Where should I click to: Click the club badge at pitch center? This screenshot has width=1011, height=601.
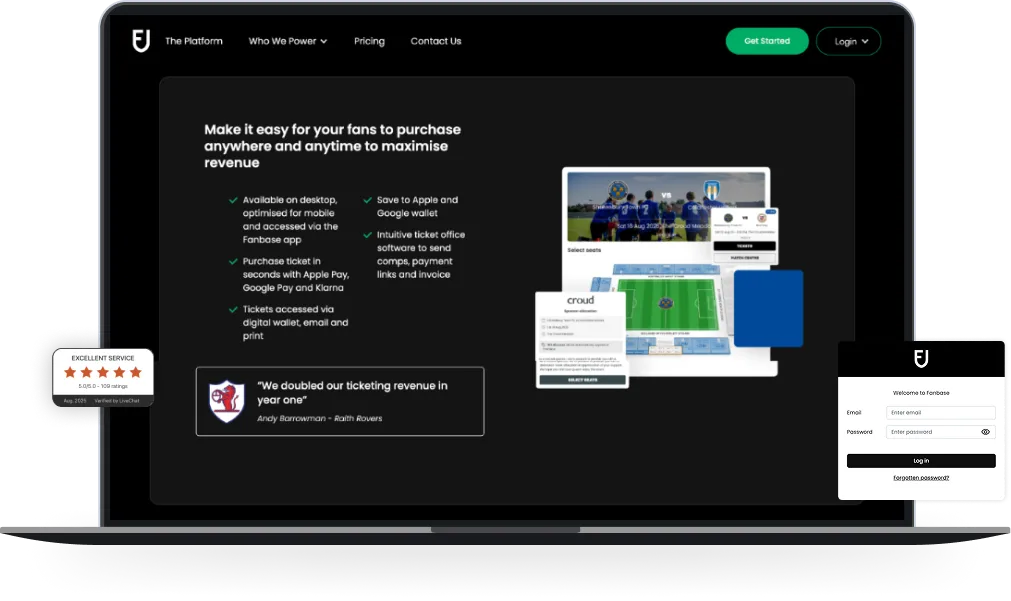click(663, 303)
